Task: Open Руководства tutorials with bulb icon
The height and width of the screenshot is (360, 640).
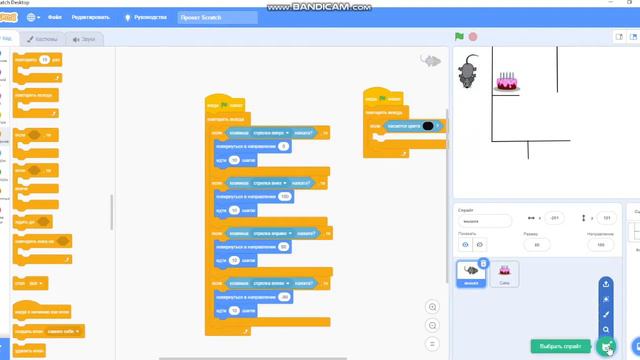Action: click(x=146, y=17)
